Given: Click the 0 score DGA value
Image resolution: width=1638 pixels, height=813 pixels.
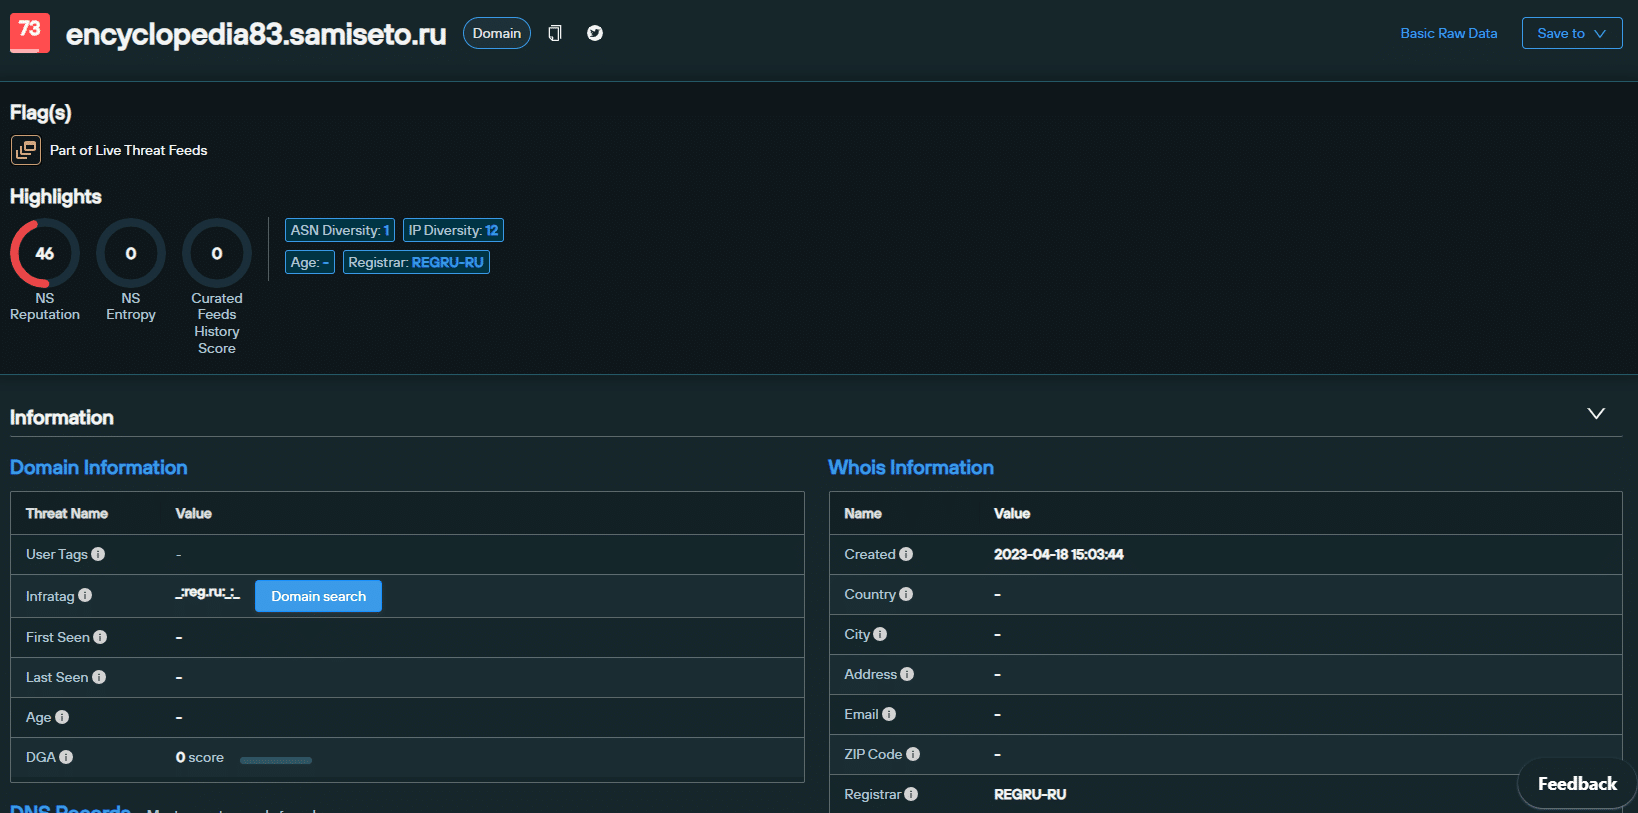Looking at the screenshot, I should pos(200,757).
